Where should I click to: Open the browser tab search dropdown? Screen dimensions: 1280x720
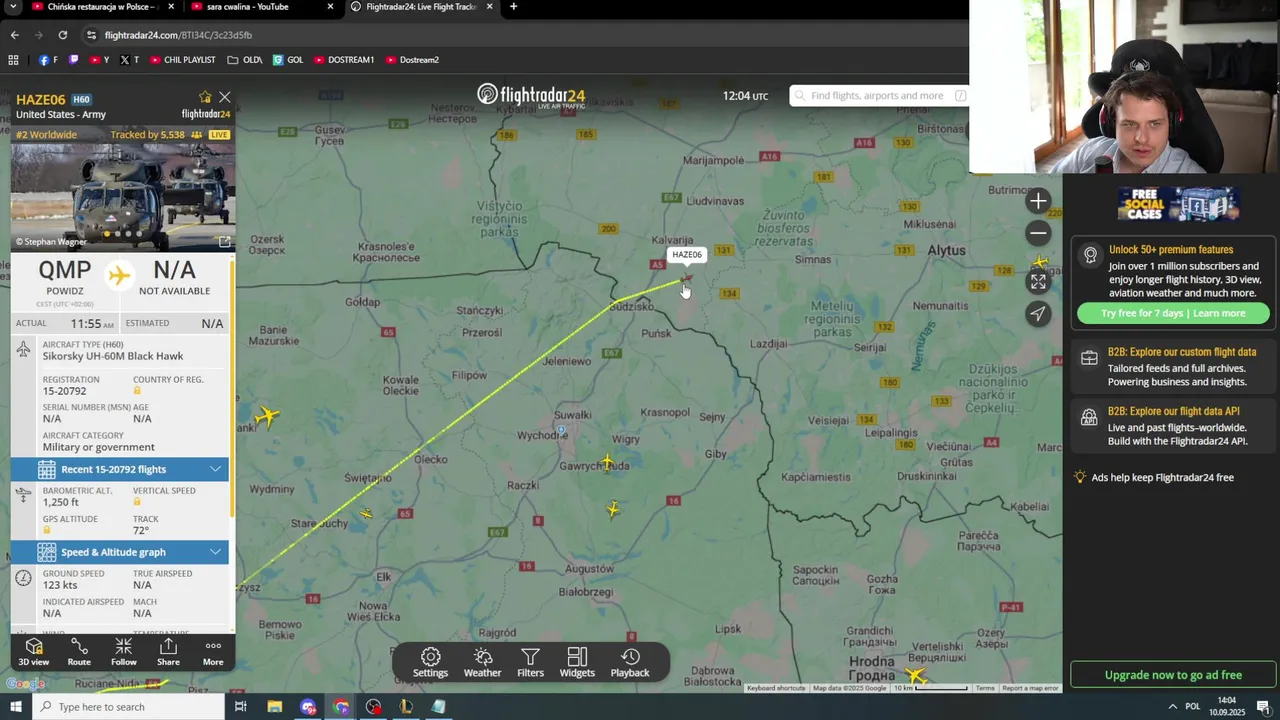pos(13,7)
